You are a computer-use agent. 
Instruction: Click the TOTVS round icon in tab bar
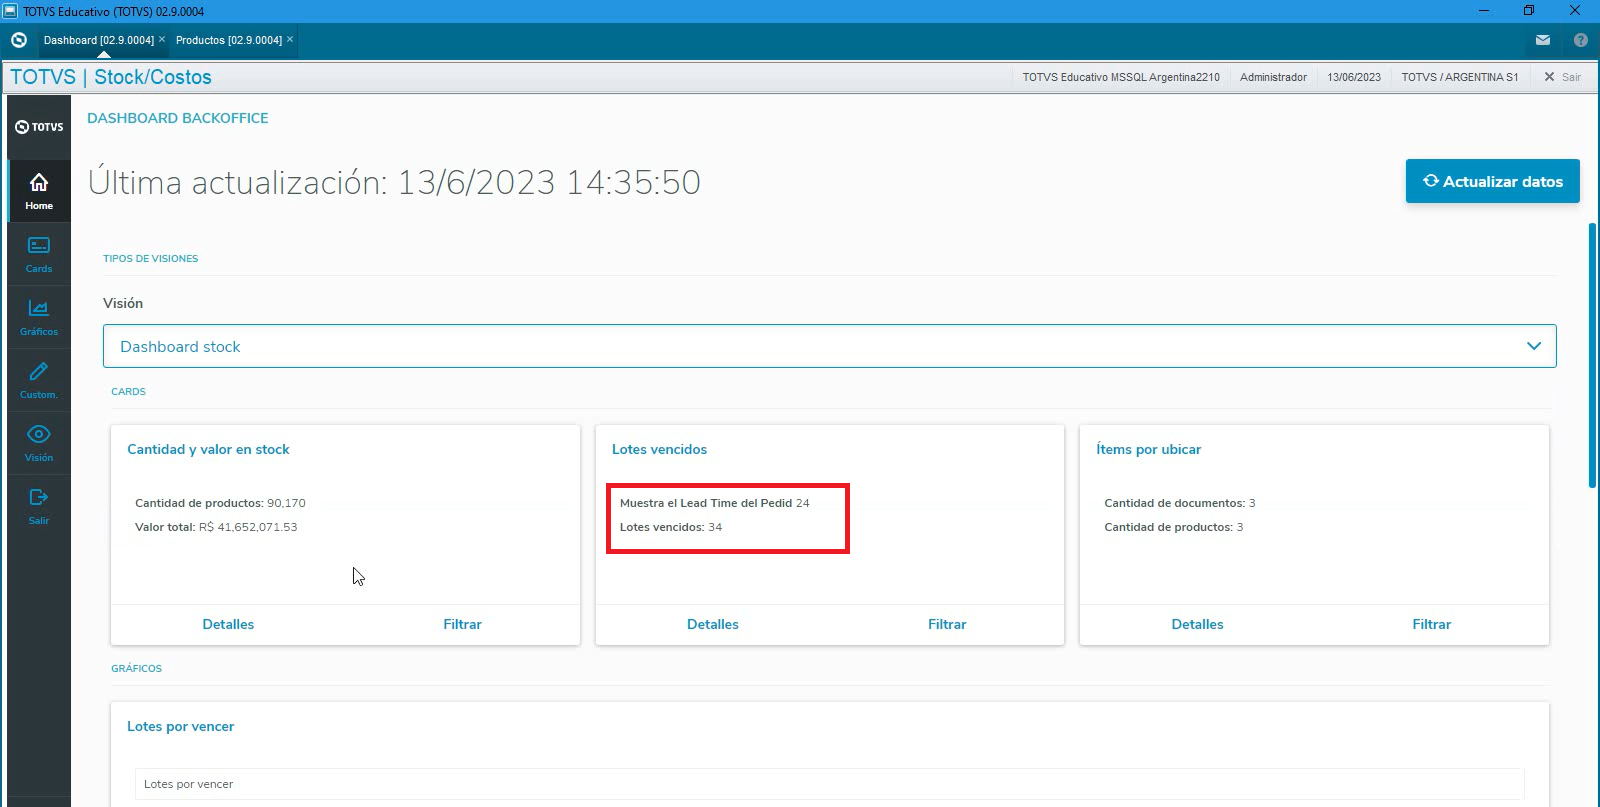(18, 40)
